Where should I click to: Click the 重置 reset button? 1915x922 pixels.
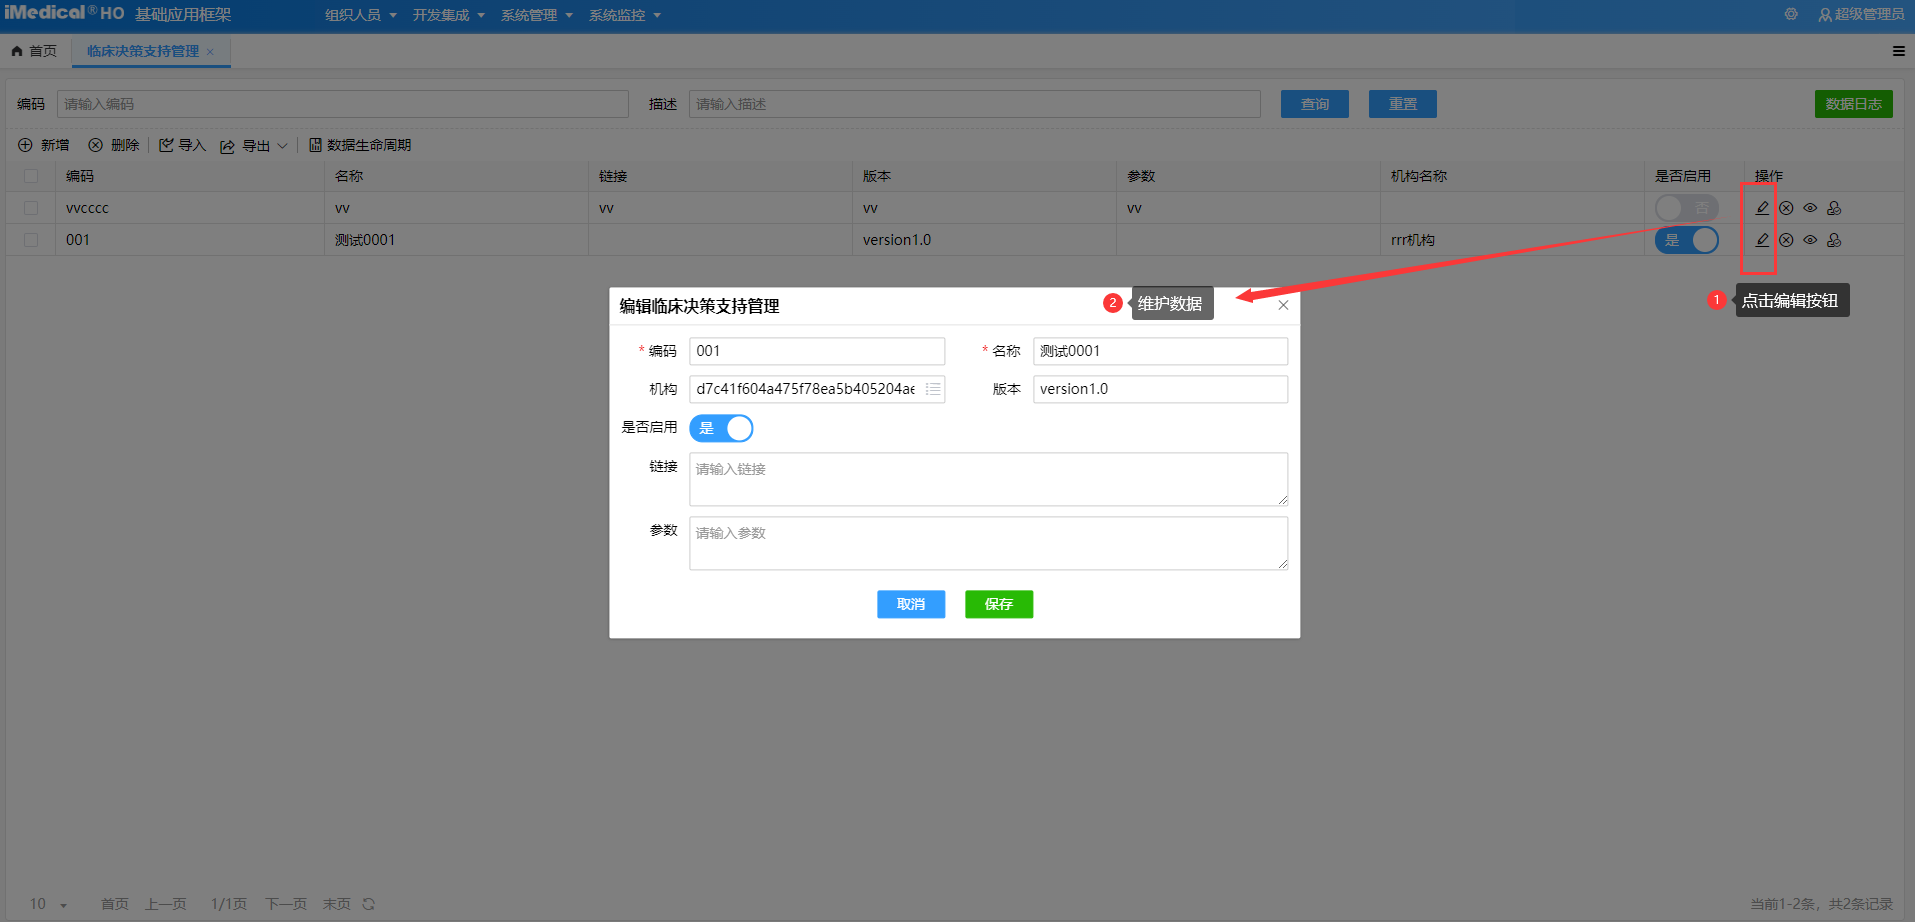coord(1402,104)
